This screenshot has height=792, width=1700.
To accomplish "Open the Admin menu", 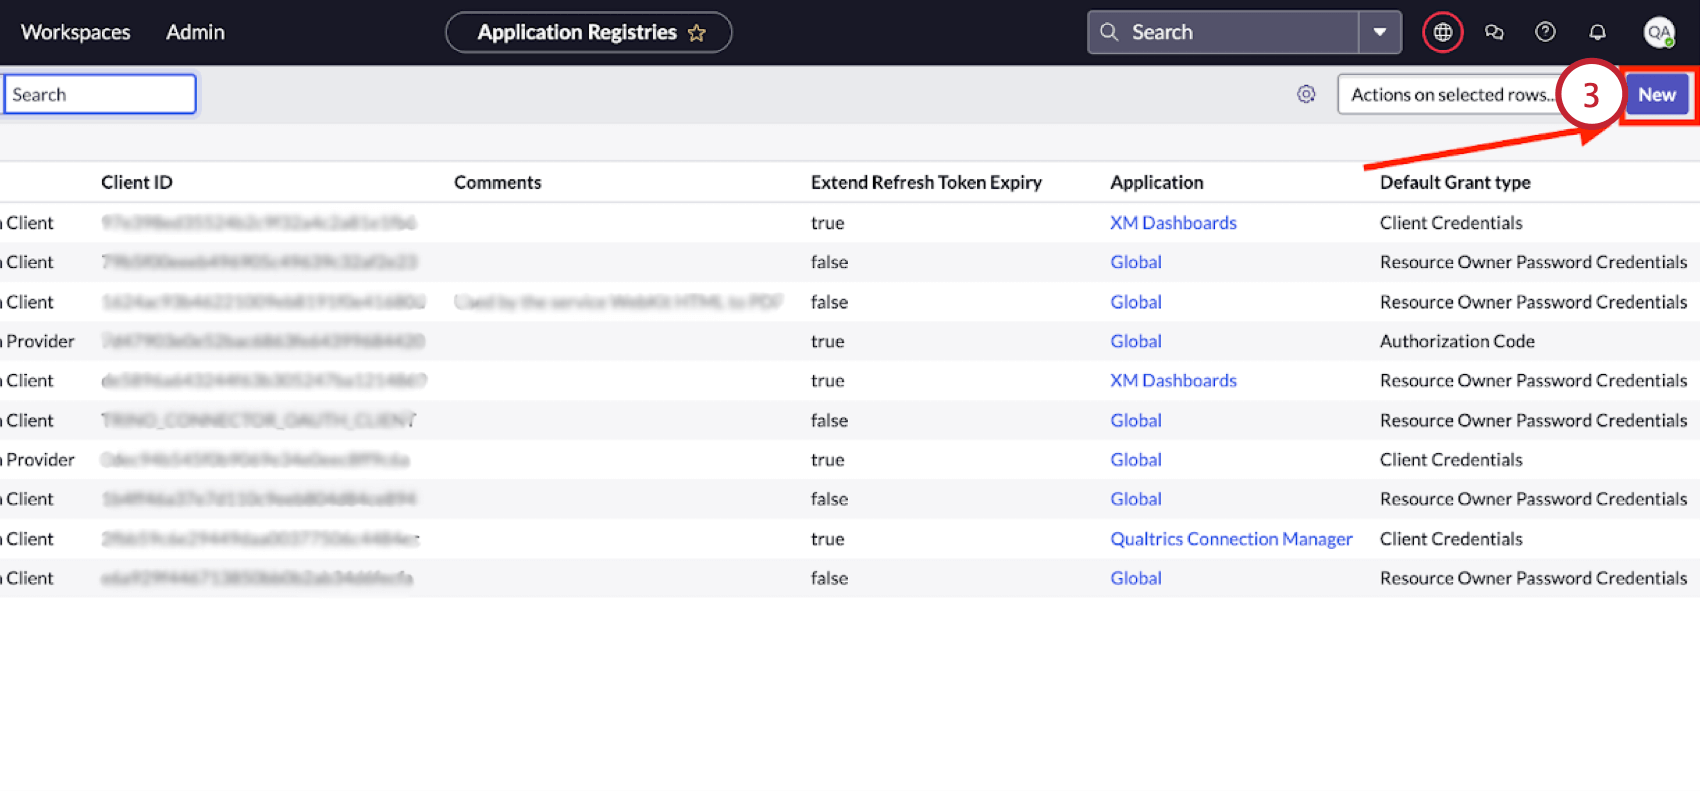I will [195, 32].
